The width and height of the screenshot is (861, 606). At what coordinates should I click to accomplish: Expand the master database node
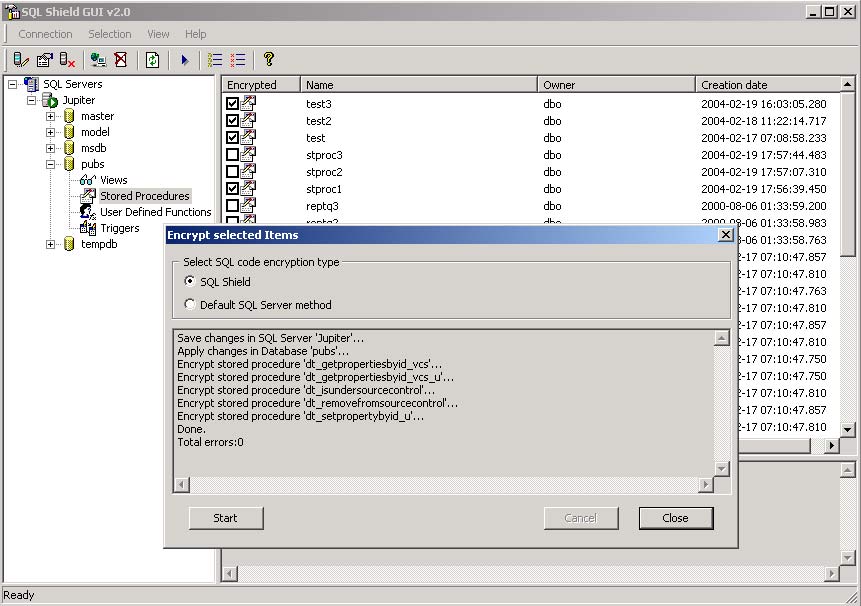point(51,116)
